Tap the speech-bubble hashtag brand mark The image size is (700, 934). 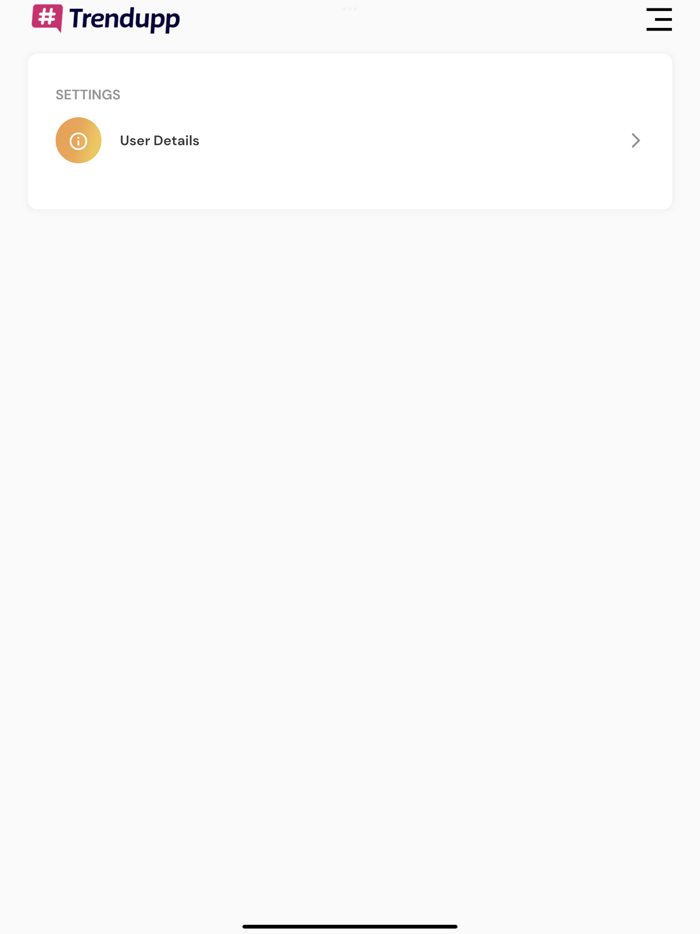(x=47, y=18)
